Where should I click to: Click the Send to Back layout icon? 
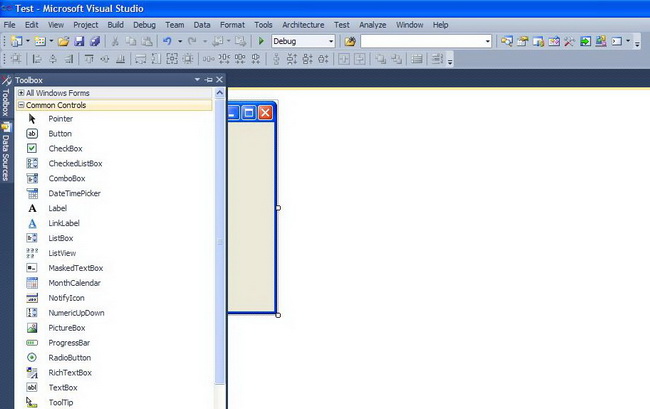[396, 59]
